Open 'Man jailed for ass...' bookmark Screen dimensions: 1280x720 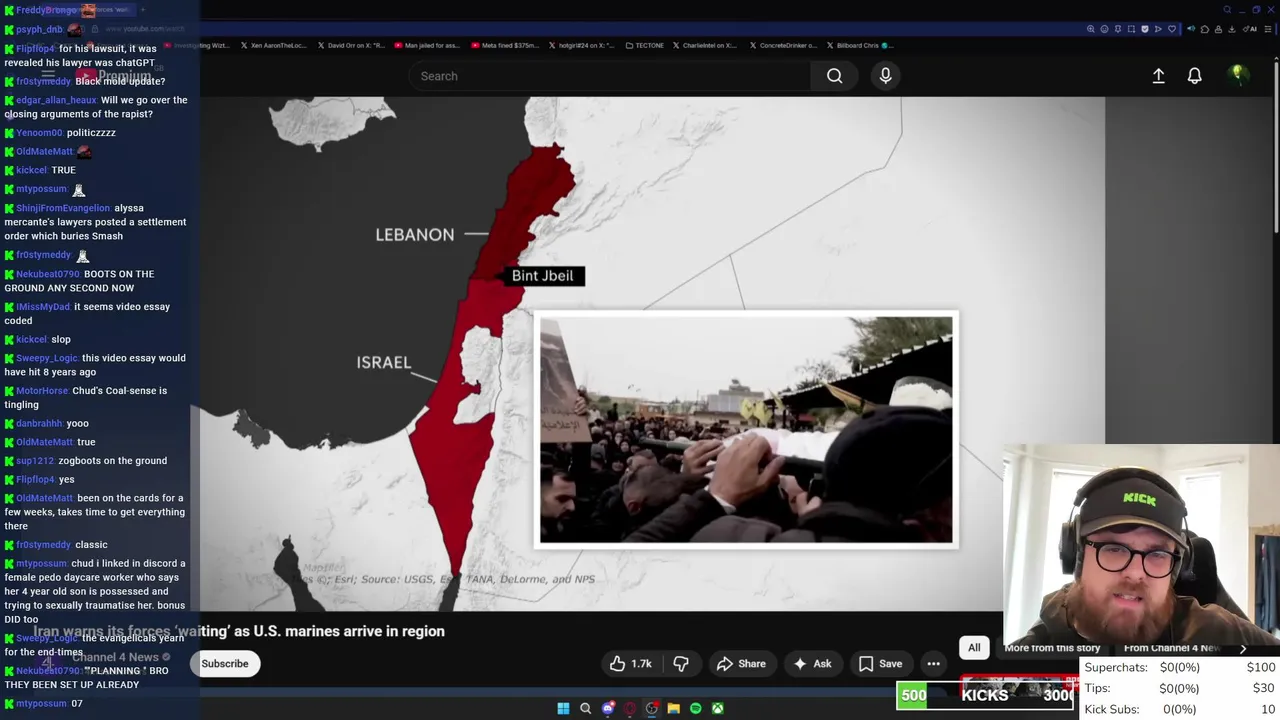[426, 45]
